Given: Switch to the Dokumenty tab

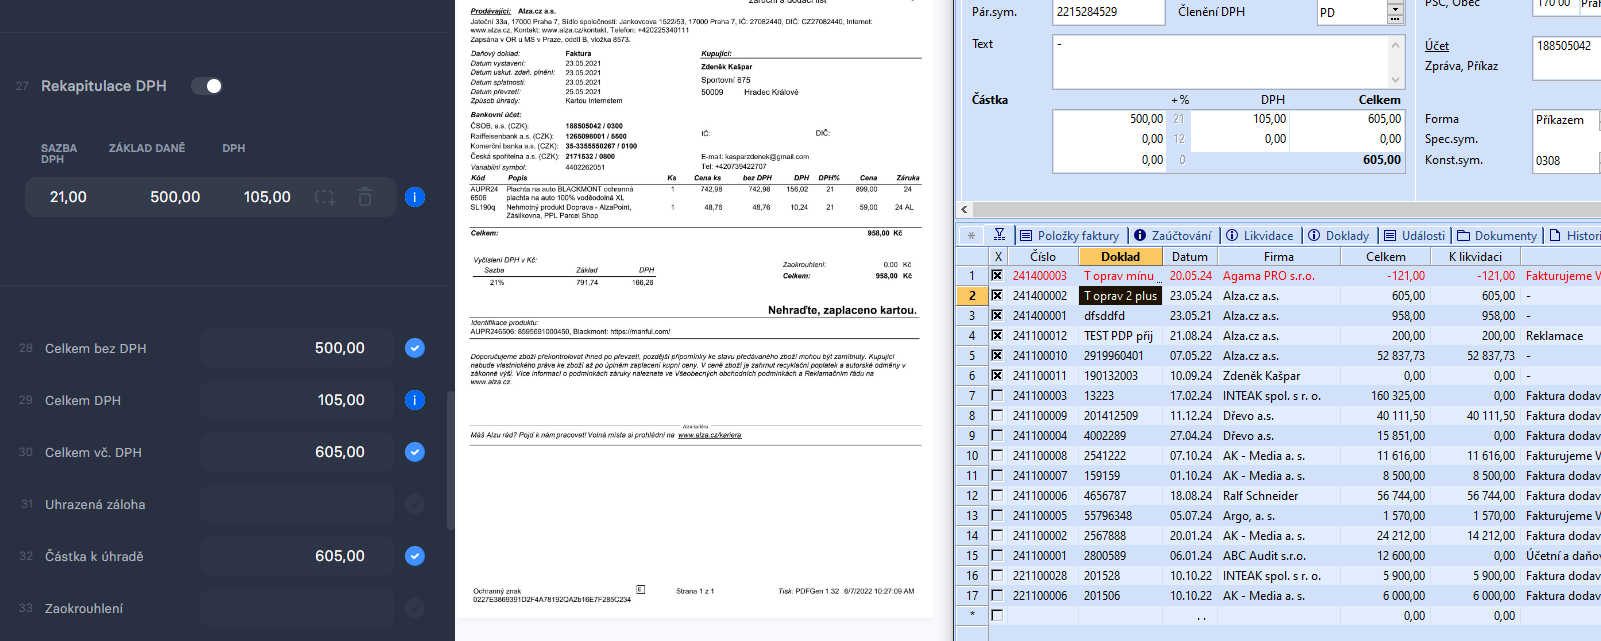Looking at the screenshot, I should click(1497, 235).
